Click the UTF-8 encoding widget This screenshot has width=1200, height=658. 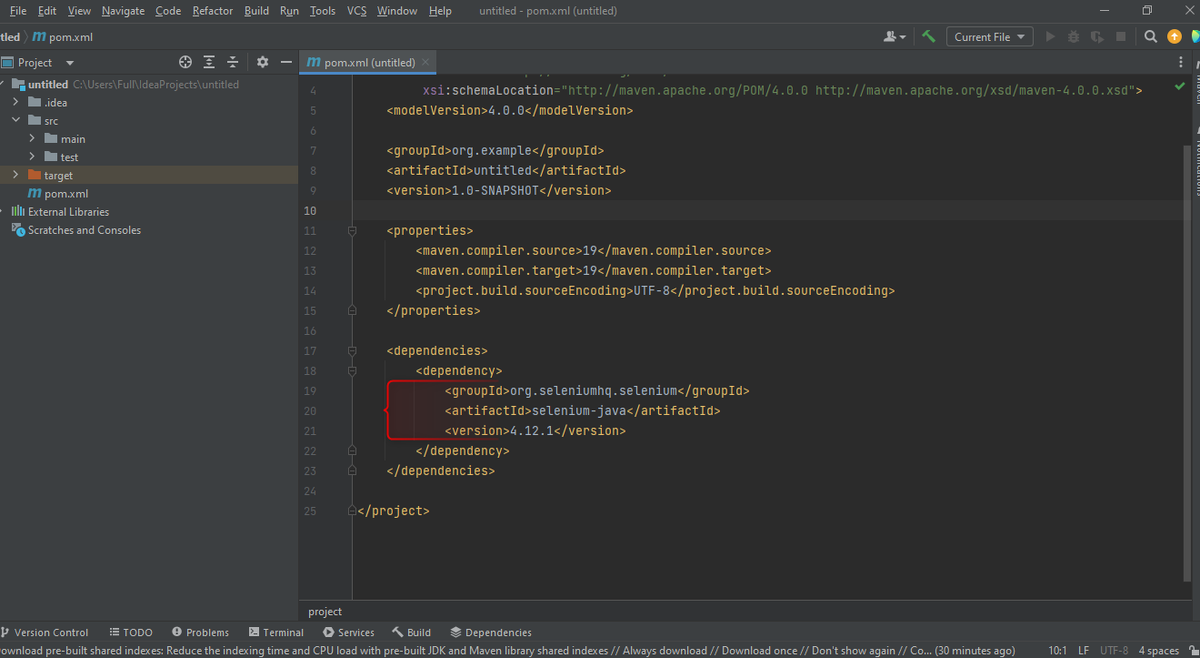pos(1114,650)
